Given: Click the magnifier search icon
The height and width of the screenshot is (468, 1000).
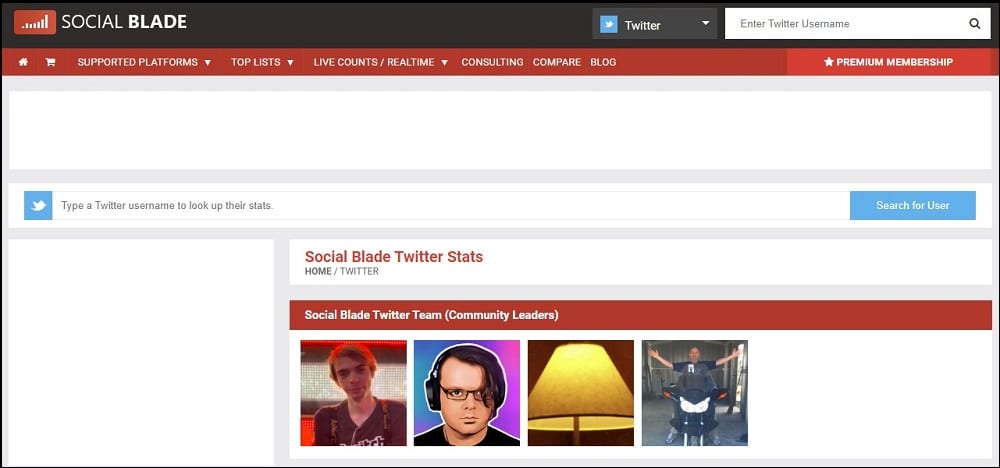Looking at the screenshot, I should [974, 24].
